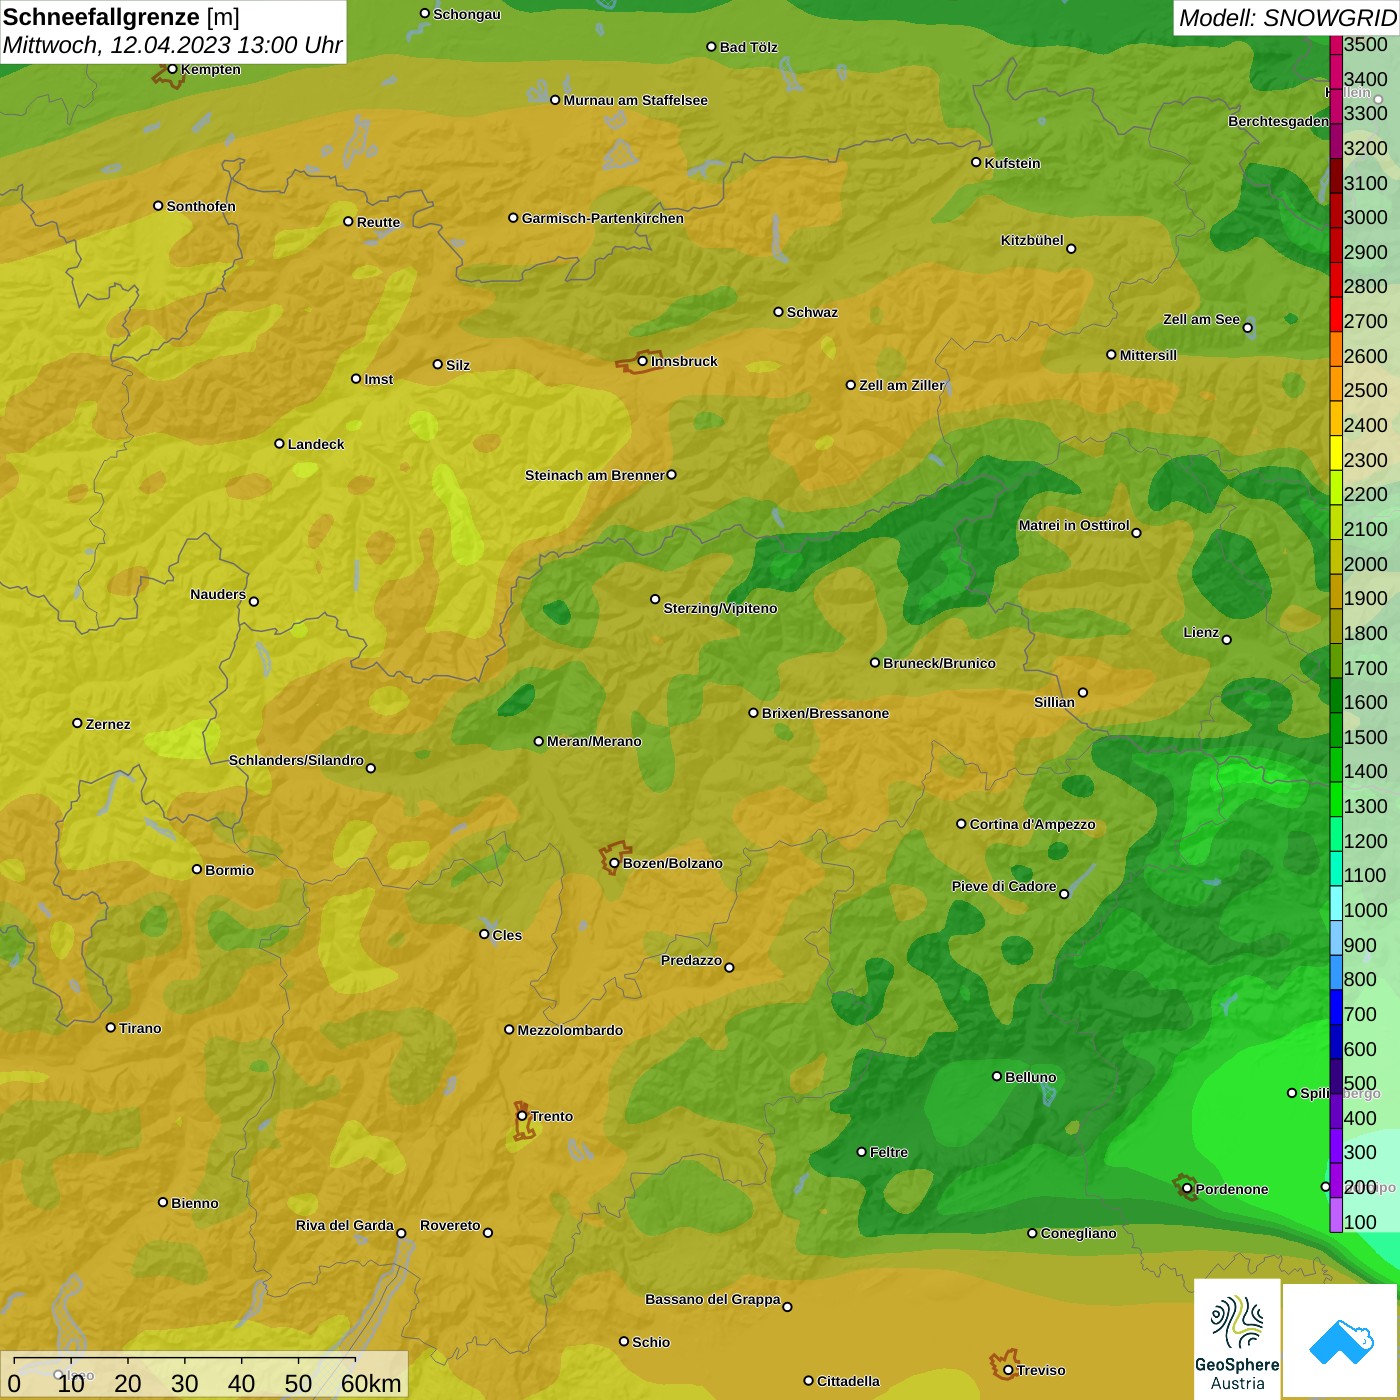Click the Silz label
Viewport: 1400px width, 1400px height.
pos(458,365)
